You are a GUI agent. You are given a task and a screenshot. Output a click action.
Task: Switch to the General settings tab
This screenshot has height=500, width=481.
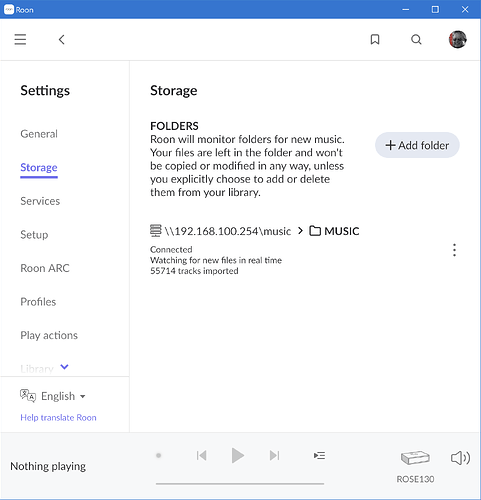(39, 134)
